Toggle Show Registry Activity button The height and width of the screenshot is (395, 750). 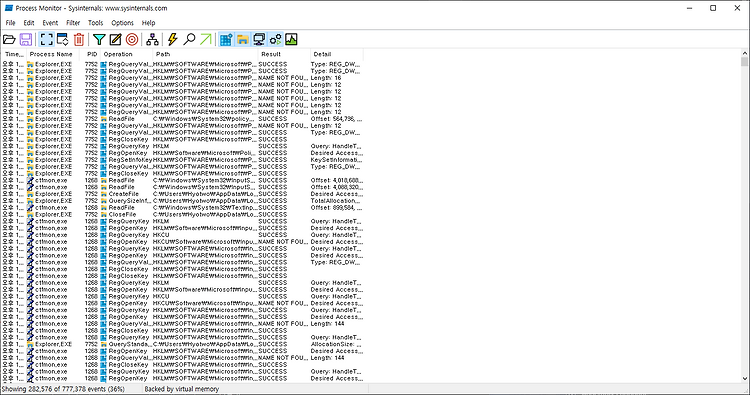click(x=226, y=39)
